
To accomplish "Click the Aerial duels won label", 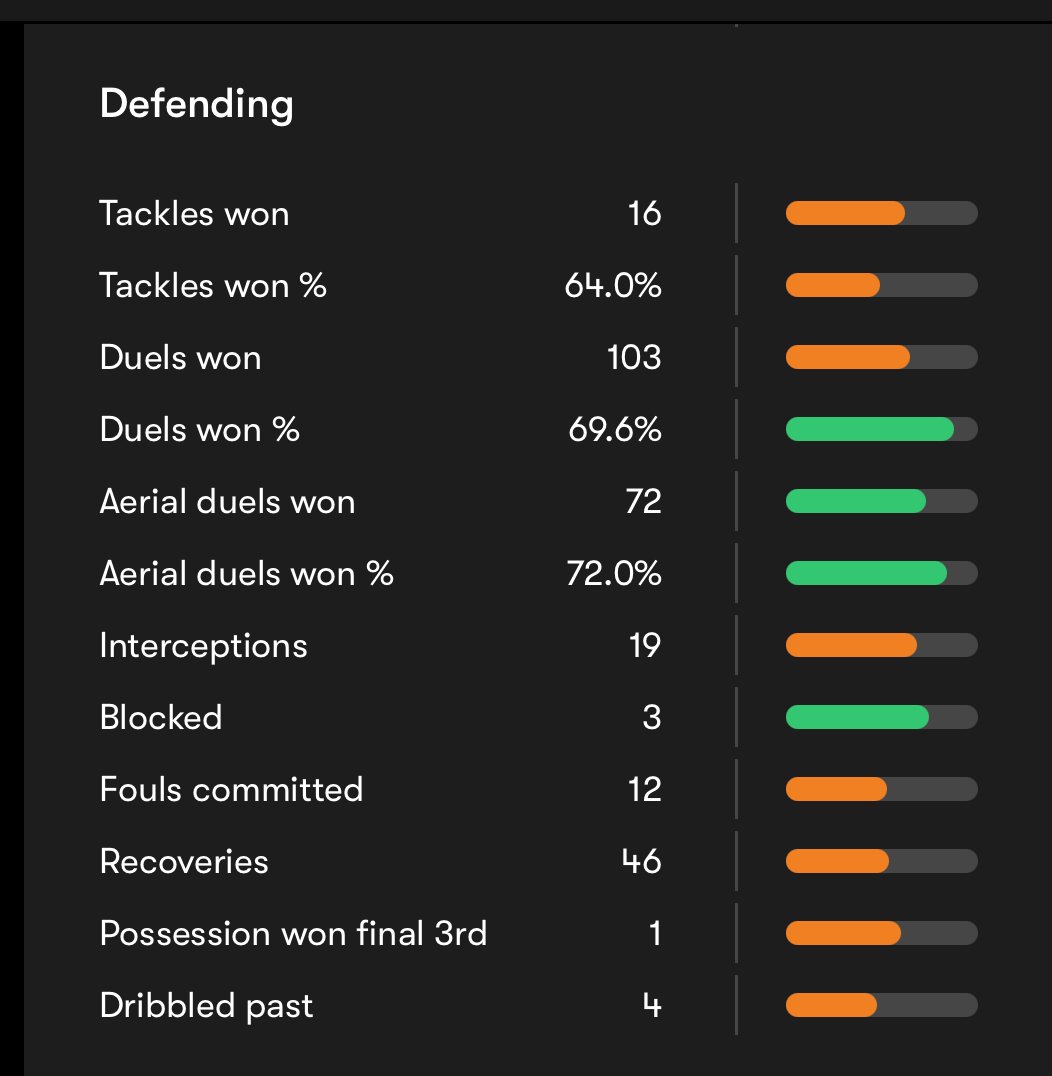I will [227, 502].
